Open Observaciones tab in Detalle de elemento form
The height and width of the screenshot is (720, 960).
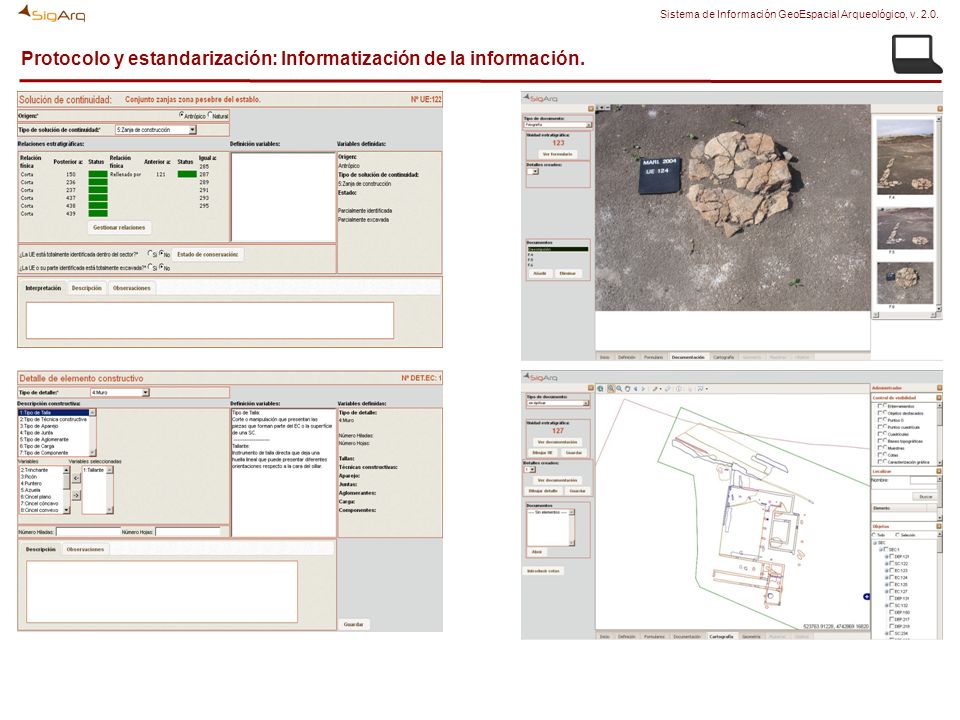[85, 549]
